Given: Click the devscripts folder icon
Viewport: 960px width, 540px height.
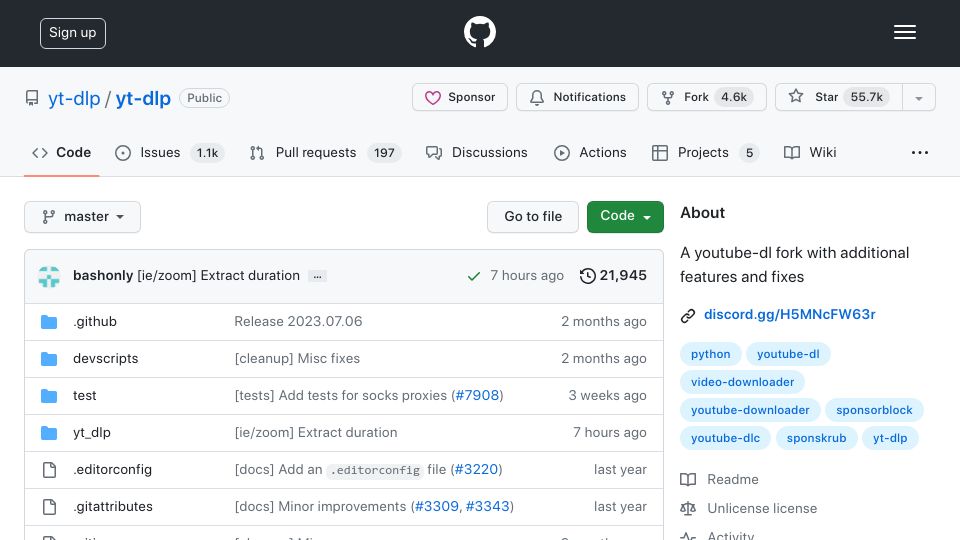Looking at the screenshot, I should (x=49, y=359).
